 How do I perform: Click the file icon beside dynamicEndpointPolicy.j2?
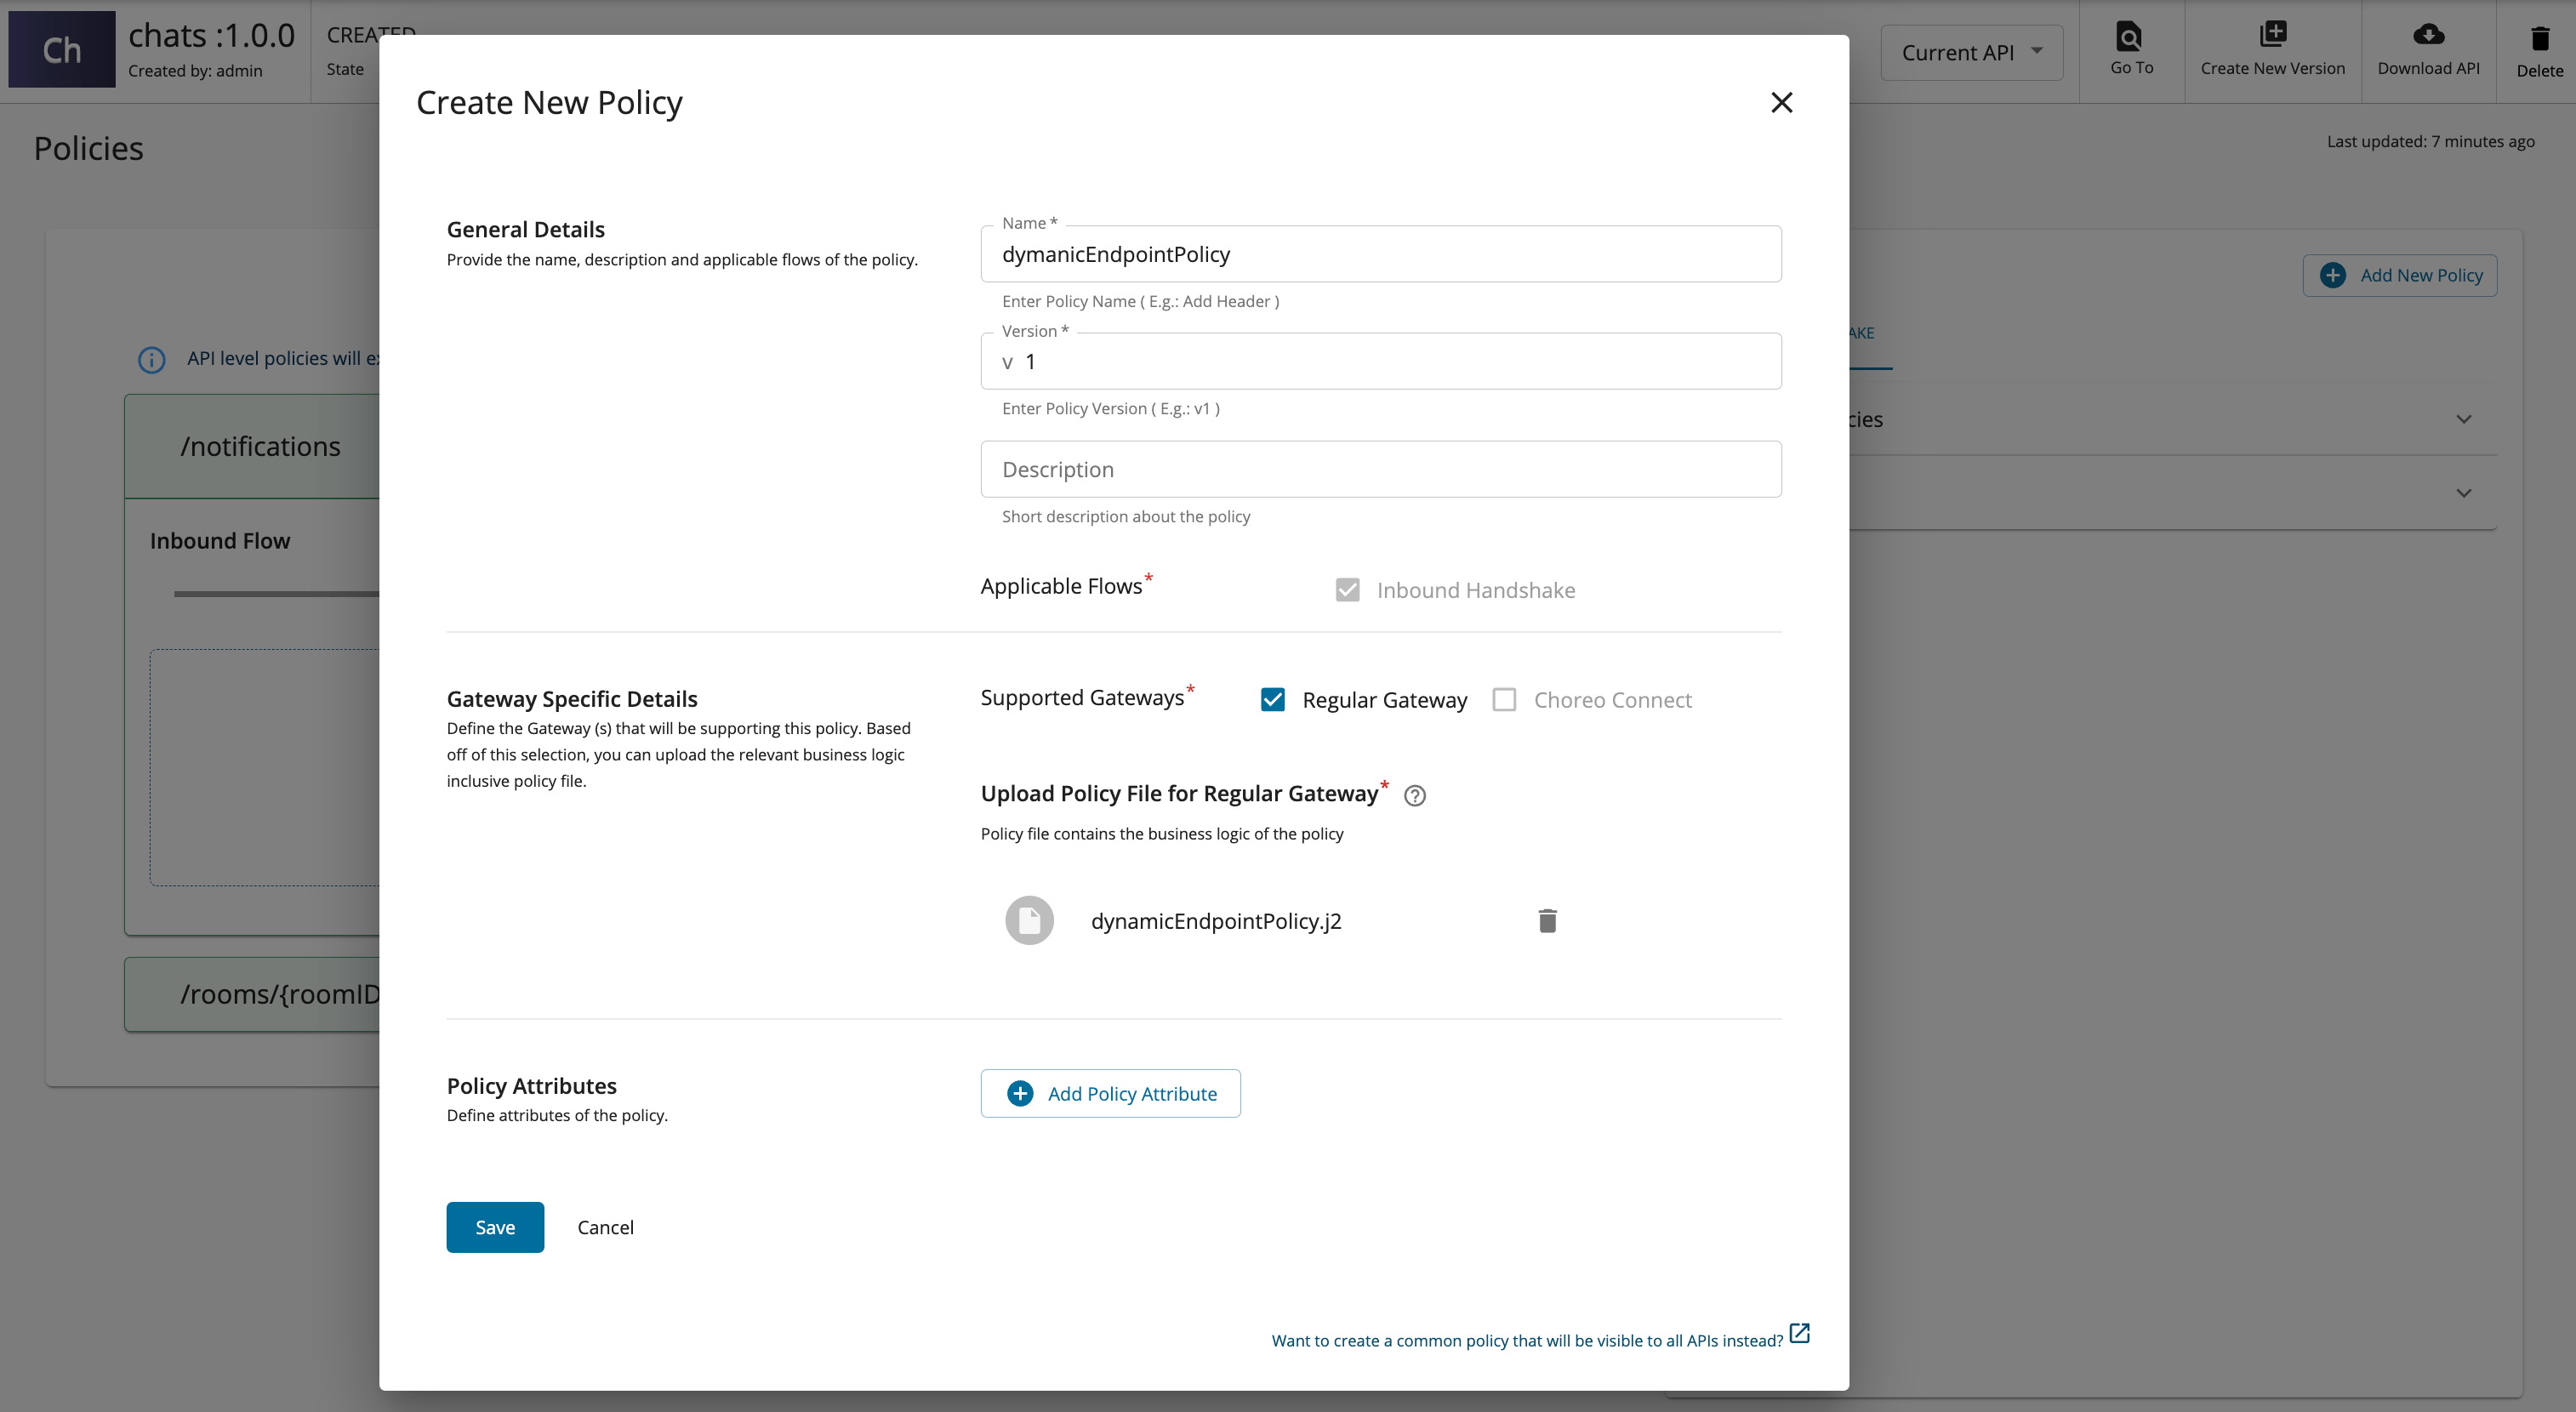(x=1029, y=920)
